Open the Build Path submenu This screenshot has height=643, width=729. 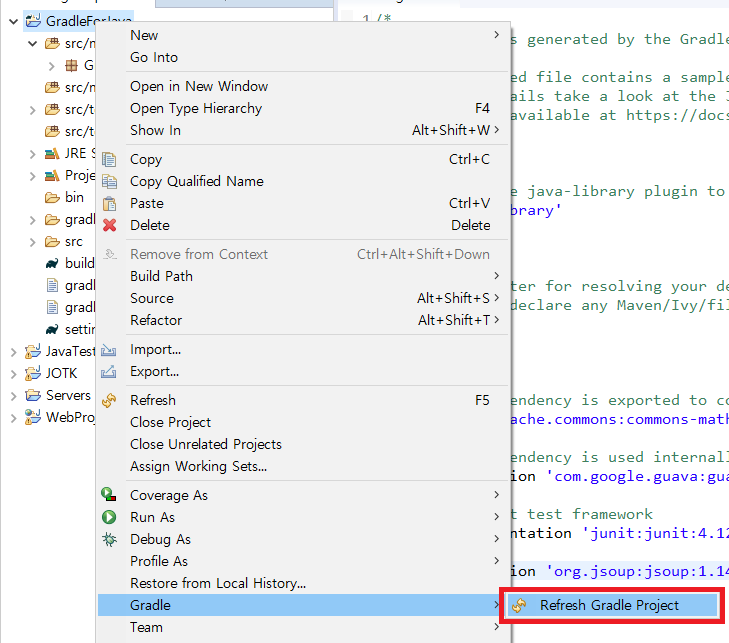point(304,276)
